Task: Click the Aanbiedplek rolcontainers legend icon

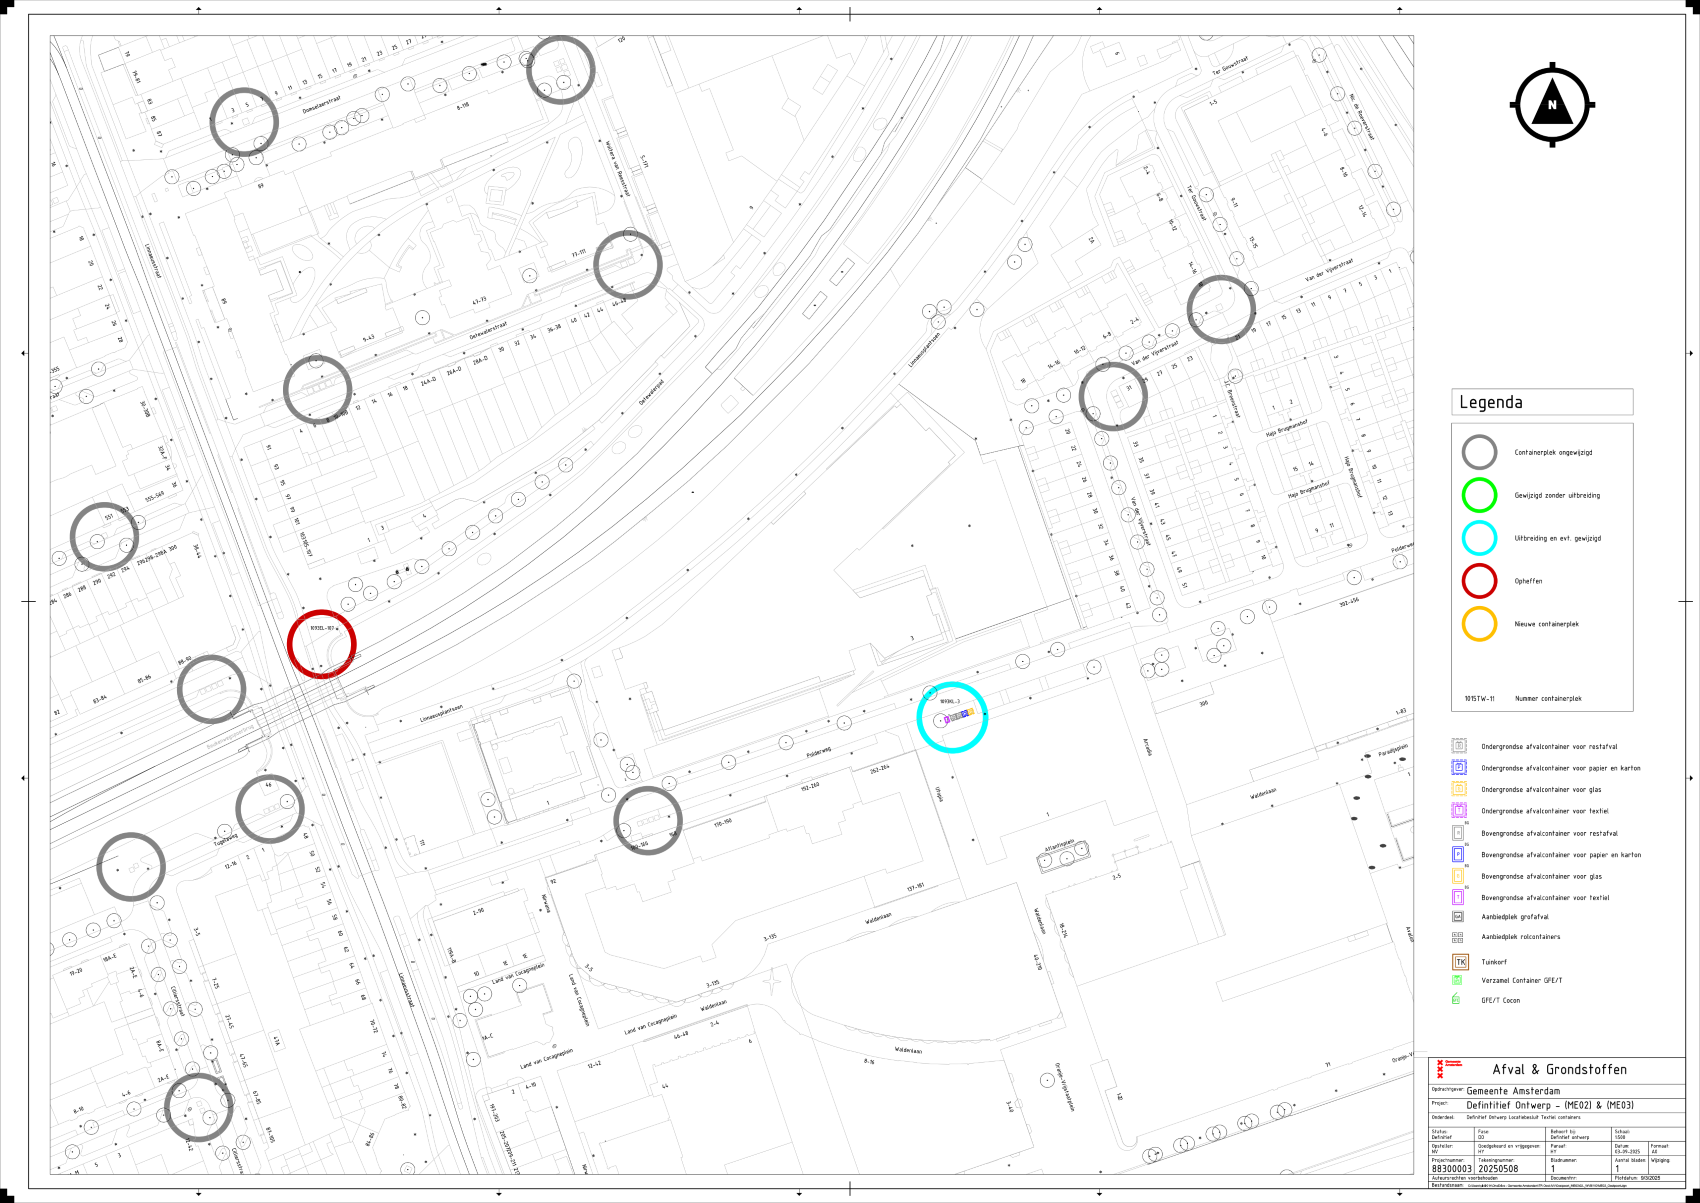Action: 1458,937
